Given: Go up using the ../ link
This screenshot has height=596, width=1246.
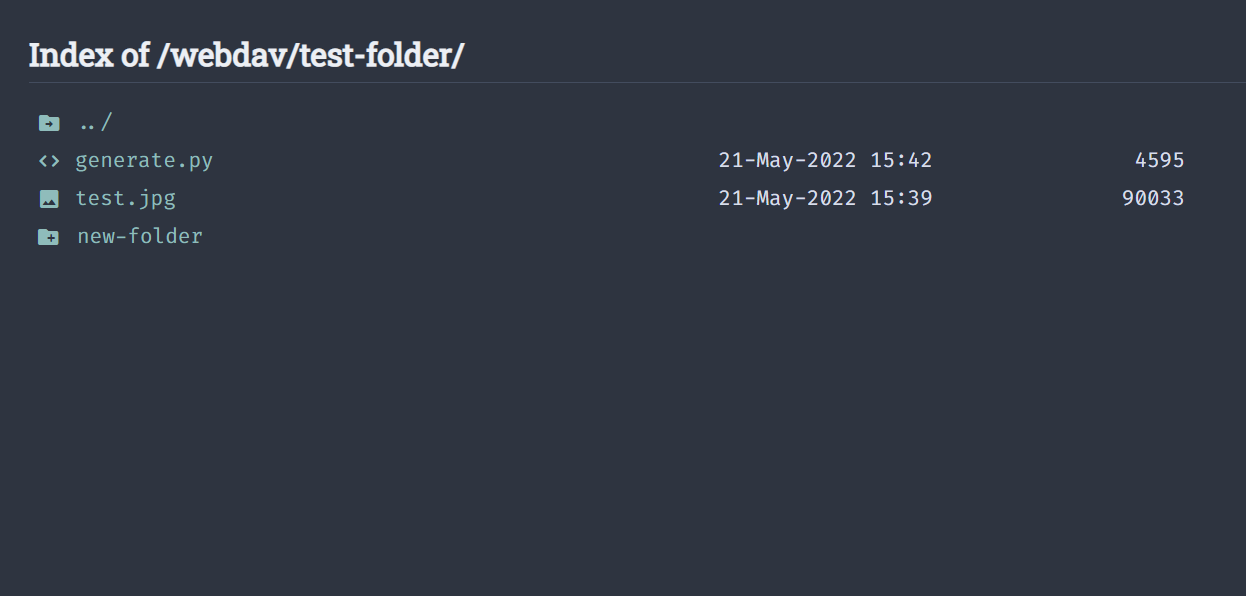Looking at the screenshot, I should click(95, 121).
